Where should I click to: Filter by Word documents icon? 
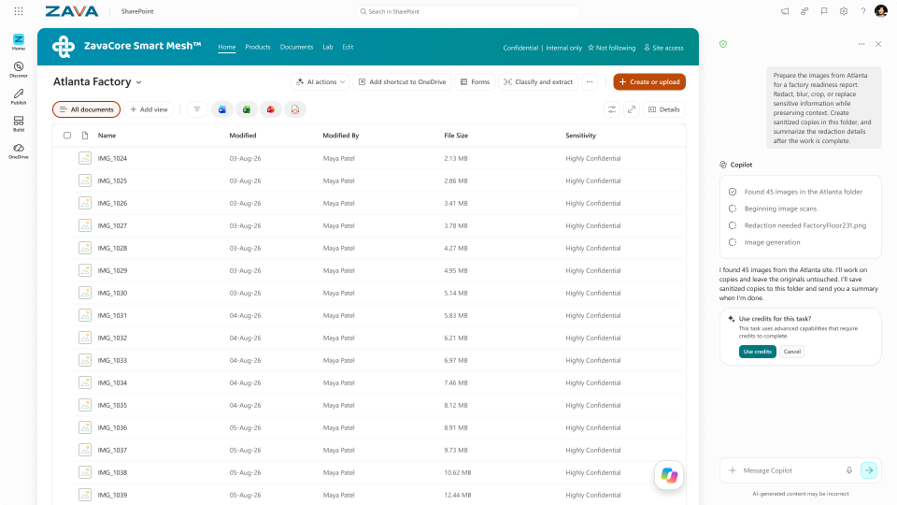click(x=222, y=109)
